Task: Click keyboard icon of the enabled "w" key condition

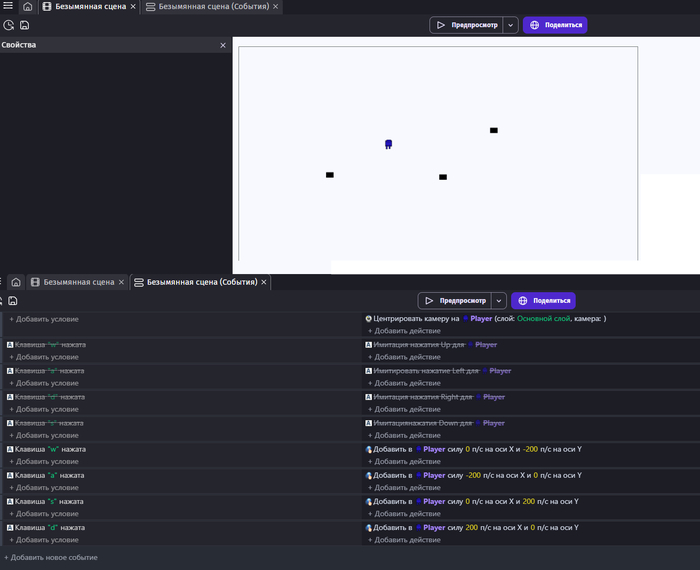Action: [10, 449]
